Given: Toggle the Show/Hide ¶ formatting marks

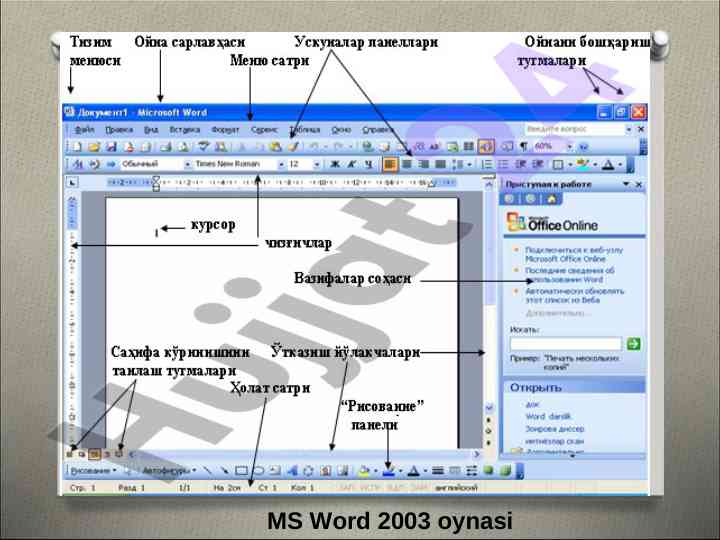Looking at the screenshot, I should tap(523, 147).
